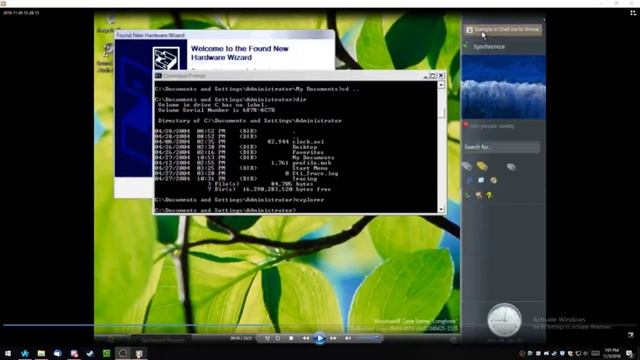Click the up arrow of Command Prompt scrollbar
This screenshot has width=640, height=360.
441,85
